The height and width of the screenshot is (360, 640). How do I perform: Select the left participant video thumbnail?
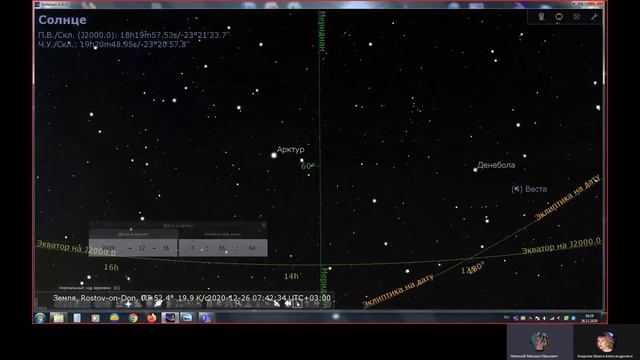[x=540, y=342]
